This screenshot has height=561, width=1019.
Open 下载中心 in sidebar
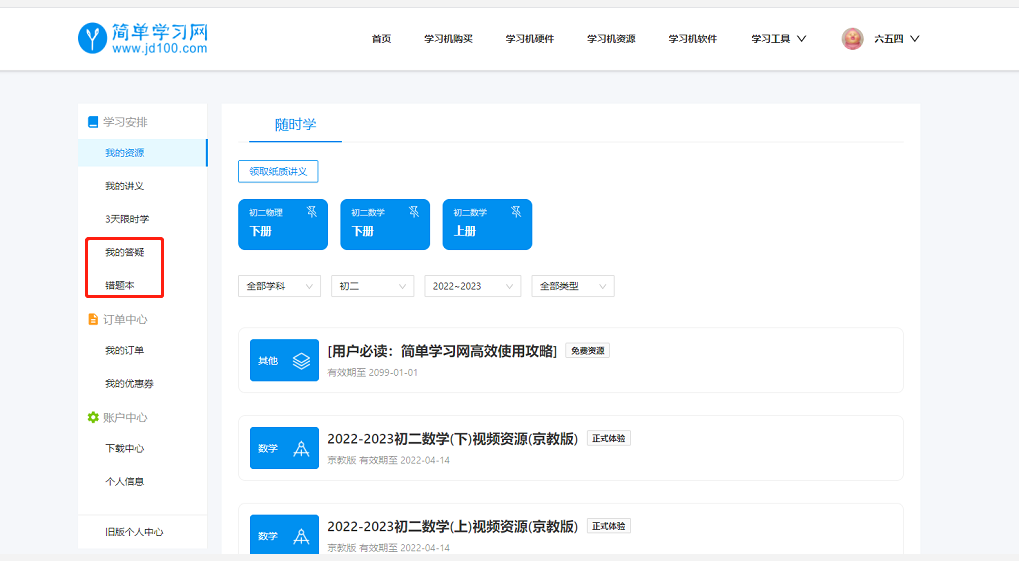(x=124, y=449)
